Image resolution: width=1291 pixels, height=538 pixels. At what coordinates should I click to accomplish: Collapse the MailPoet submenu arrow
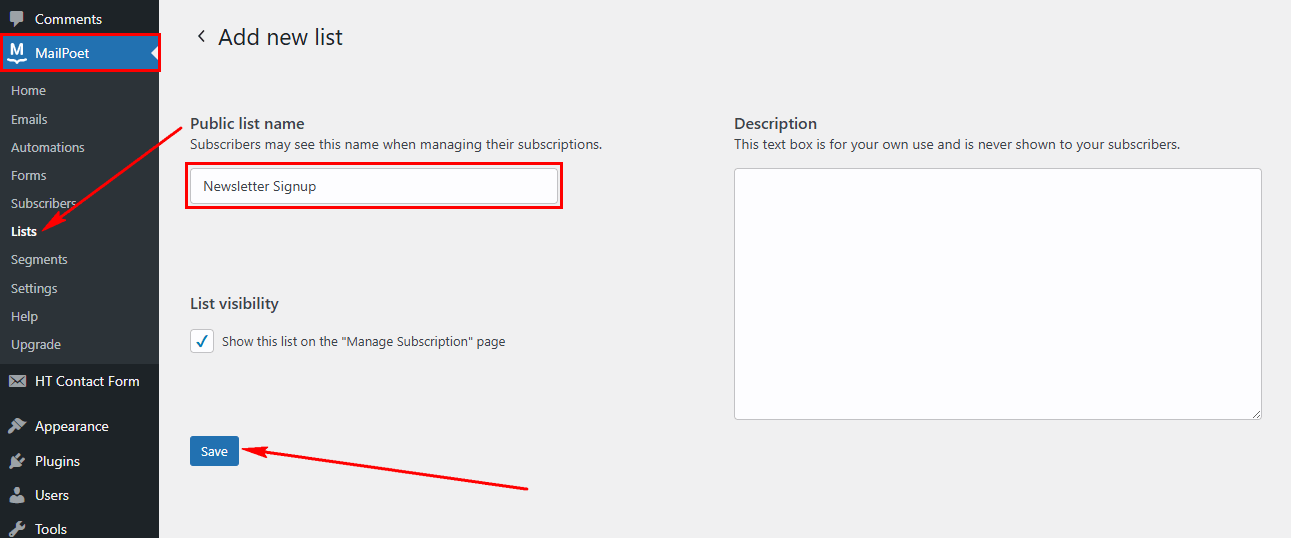[x=154, y=53]
